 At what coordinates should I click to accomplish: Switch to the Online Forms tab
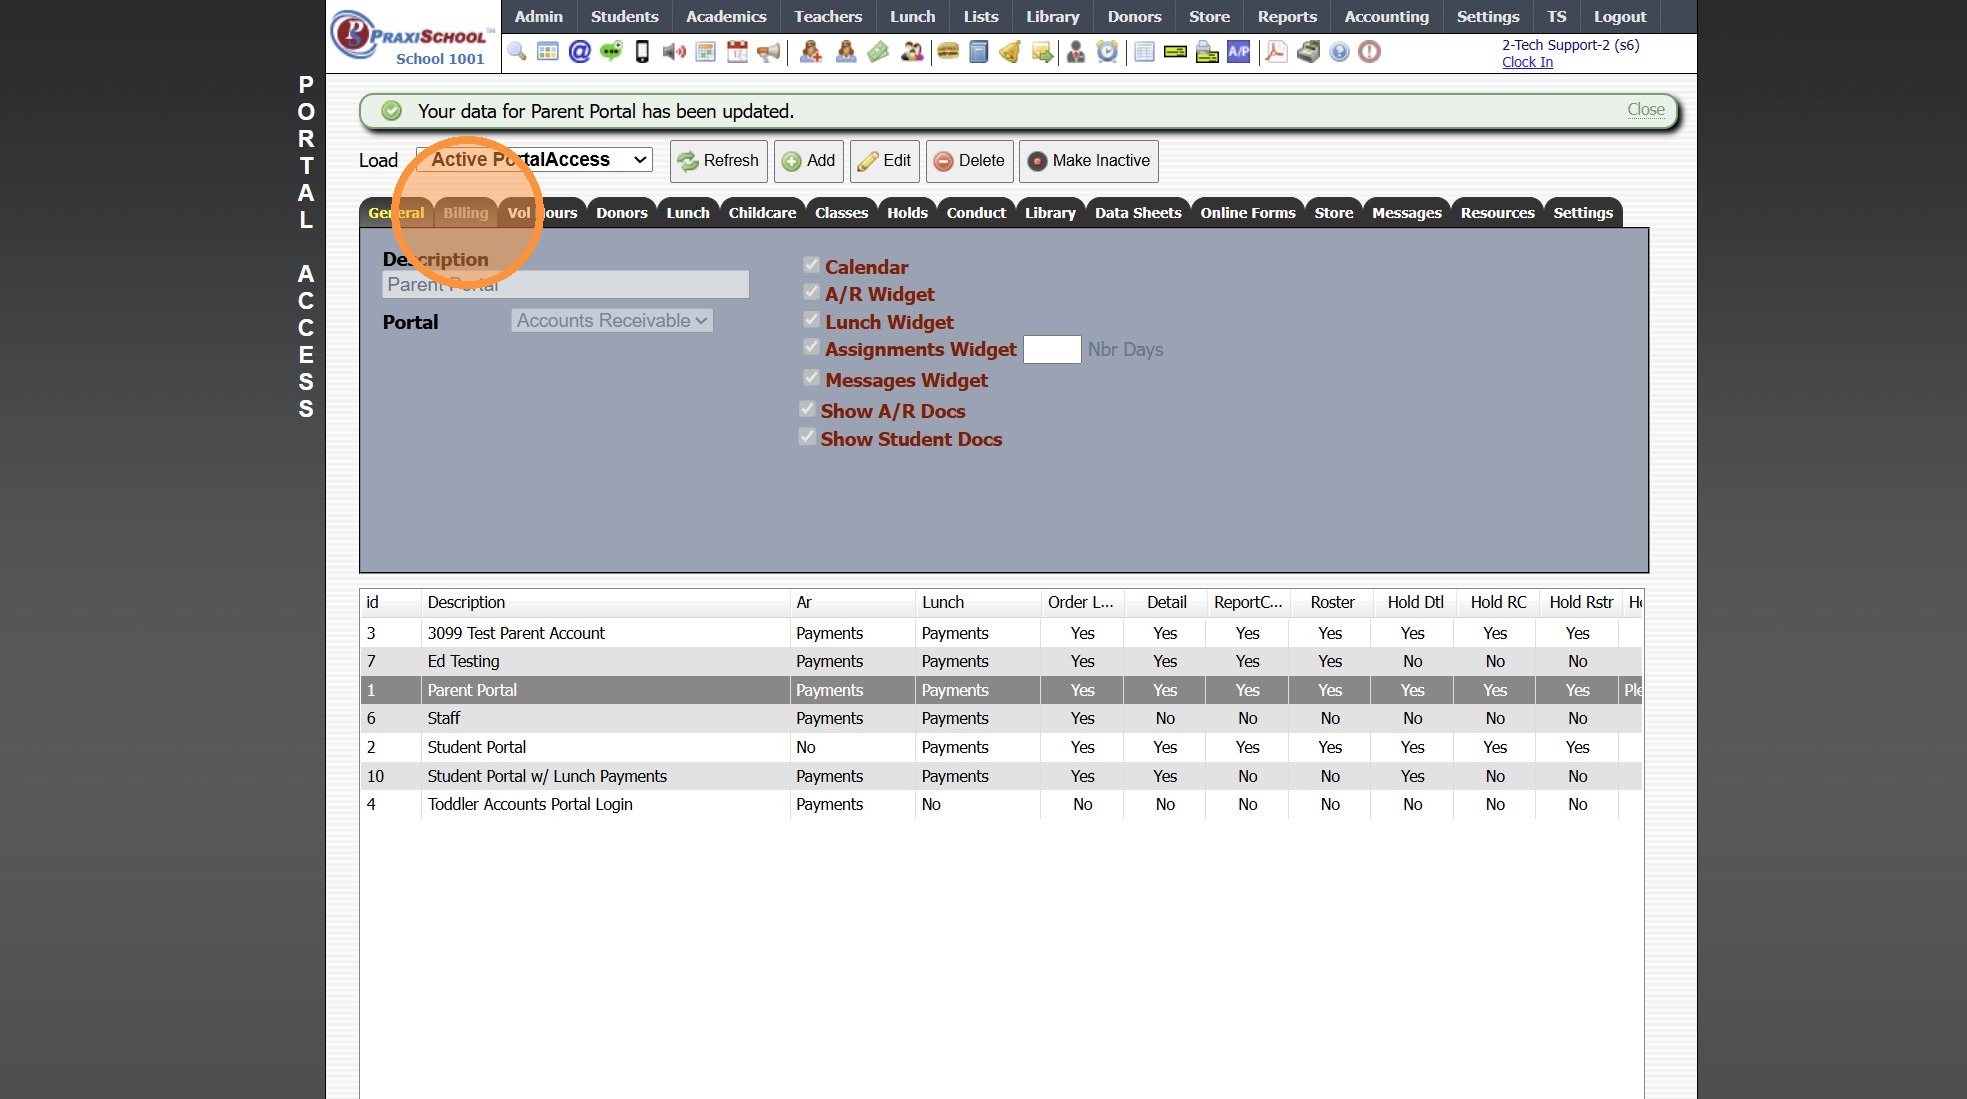pos(1247,213)
